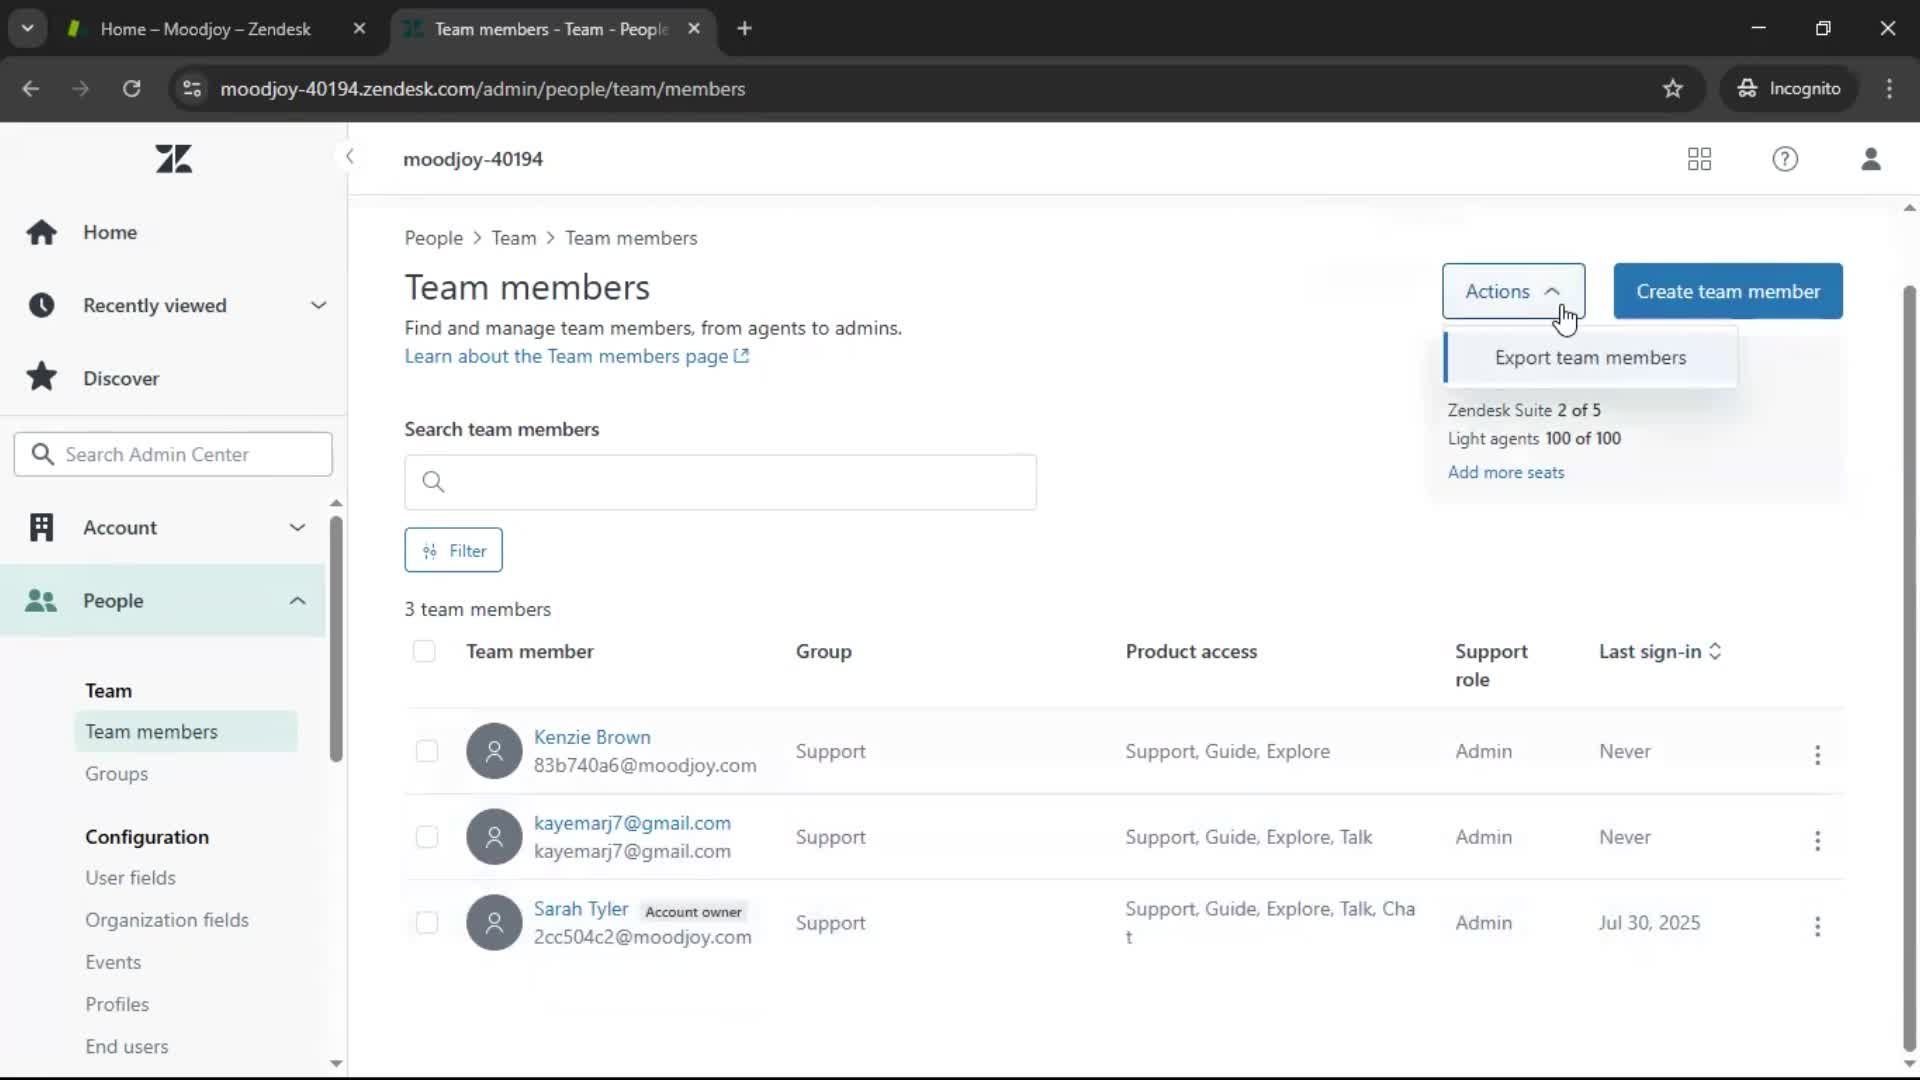Reload the page in the browser
The height and width of the screenshot is (1080, 1920).
tap(131, 89)
